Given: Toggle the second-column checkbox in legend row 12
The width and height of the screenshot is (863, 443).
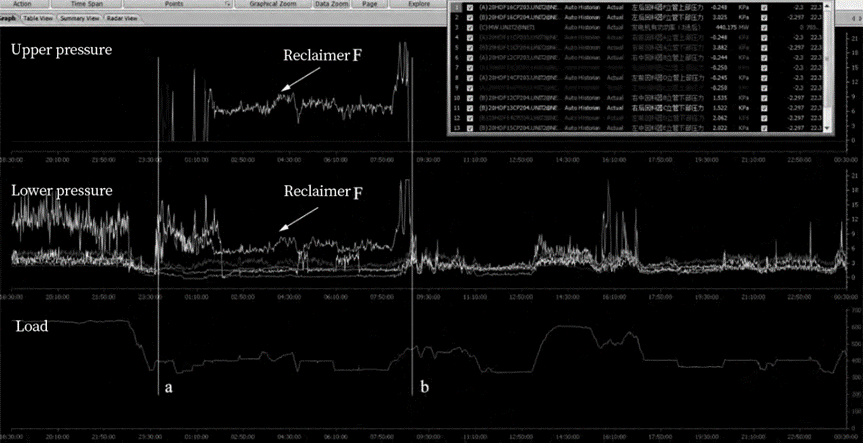Looking at the screenshot, I should pos(764,118).
